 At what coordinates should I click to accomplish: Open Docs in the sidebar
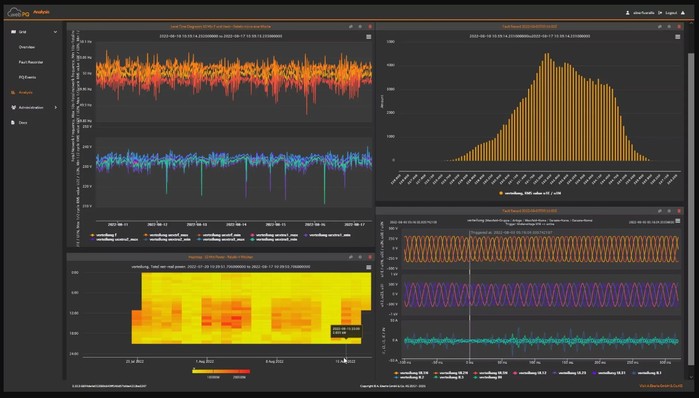pos(23,123)
